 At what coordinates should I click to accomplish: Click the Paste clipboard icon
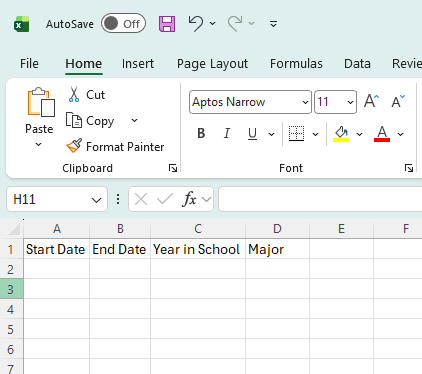41,103
